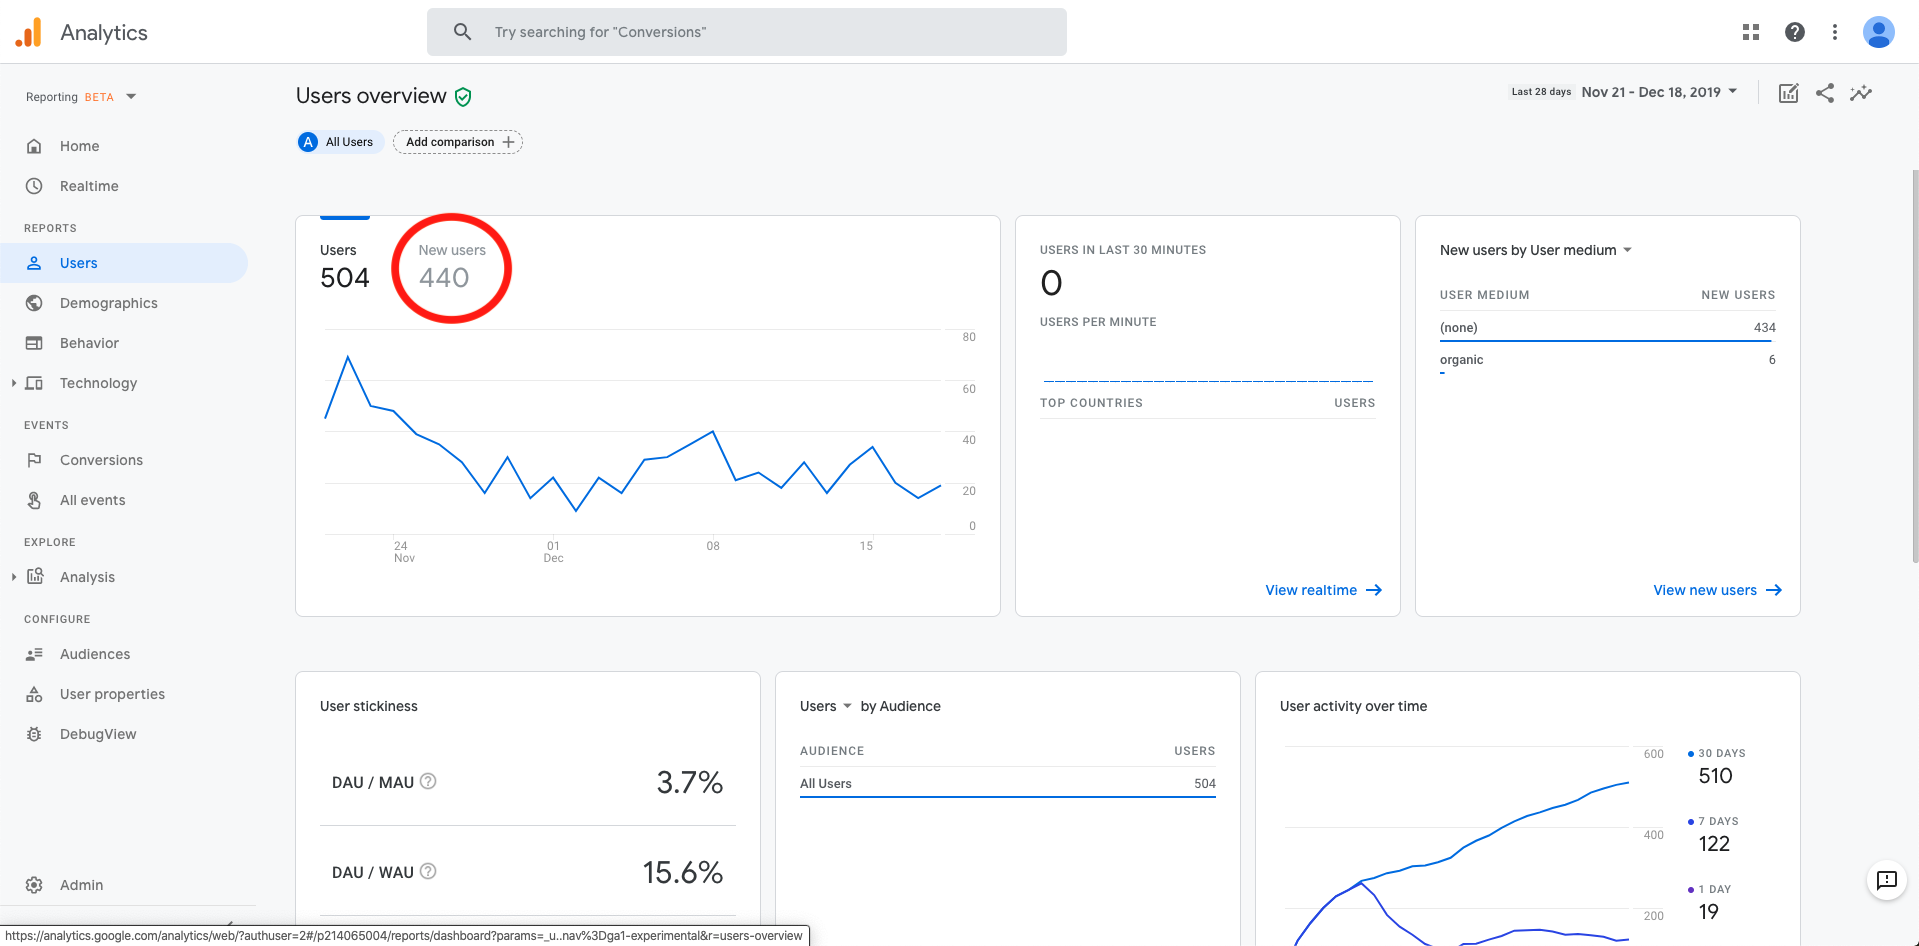The image size is (1919, 946).
Task: Open the date range dropdown
Action: (x=1625, y=92)
